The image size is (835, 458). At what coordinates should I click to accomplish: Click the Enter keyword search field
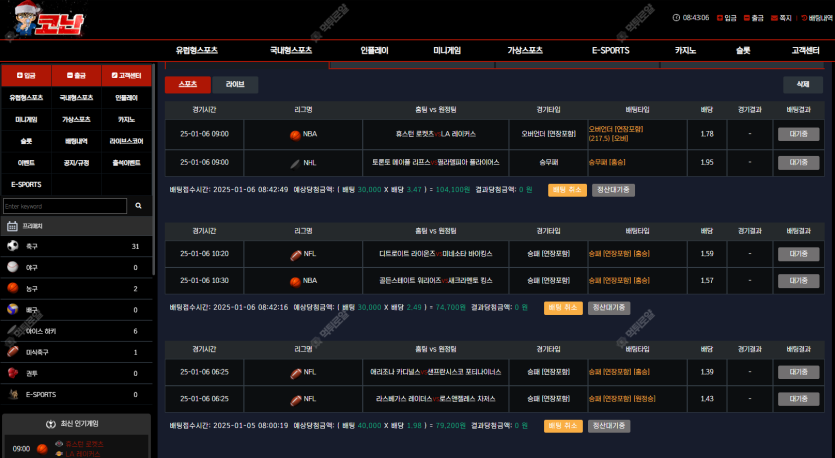click(x=65, y=206)
